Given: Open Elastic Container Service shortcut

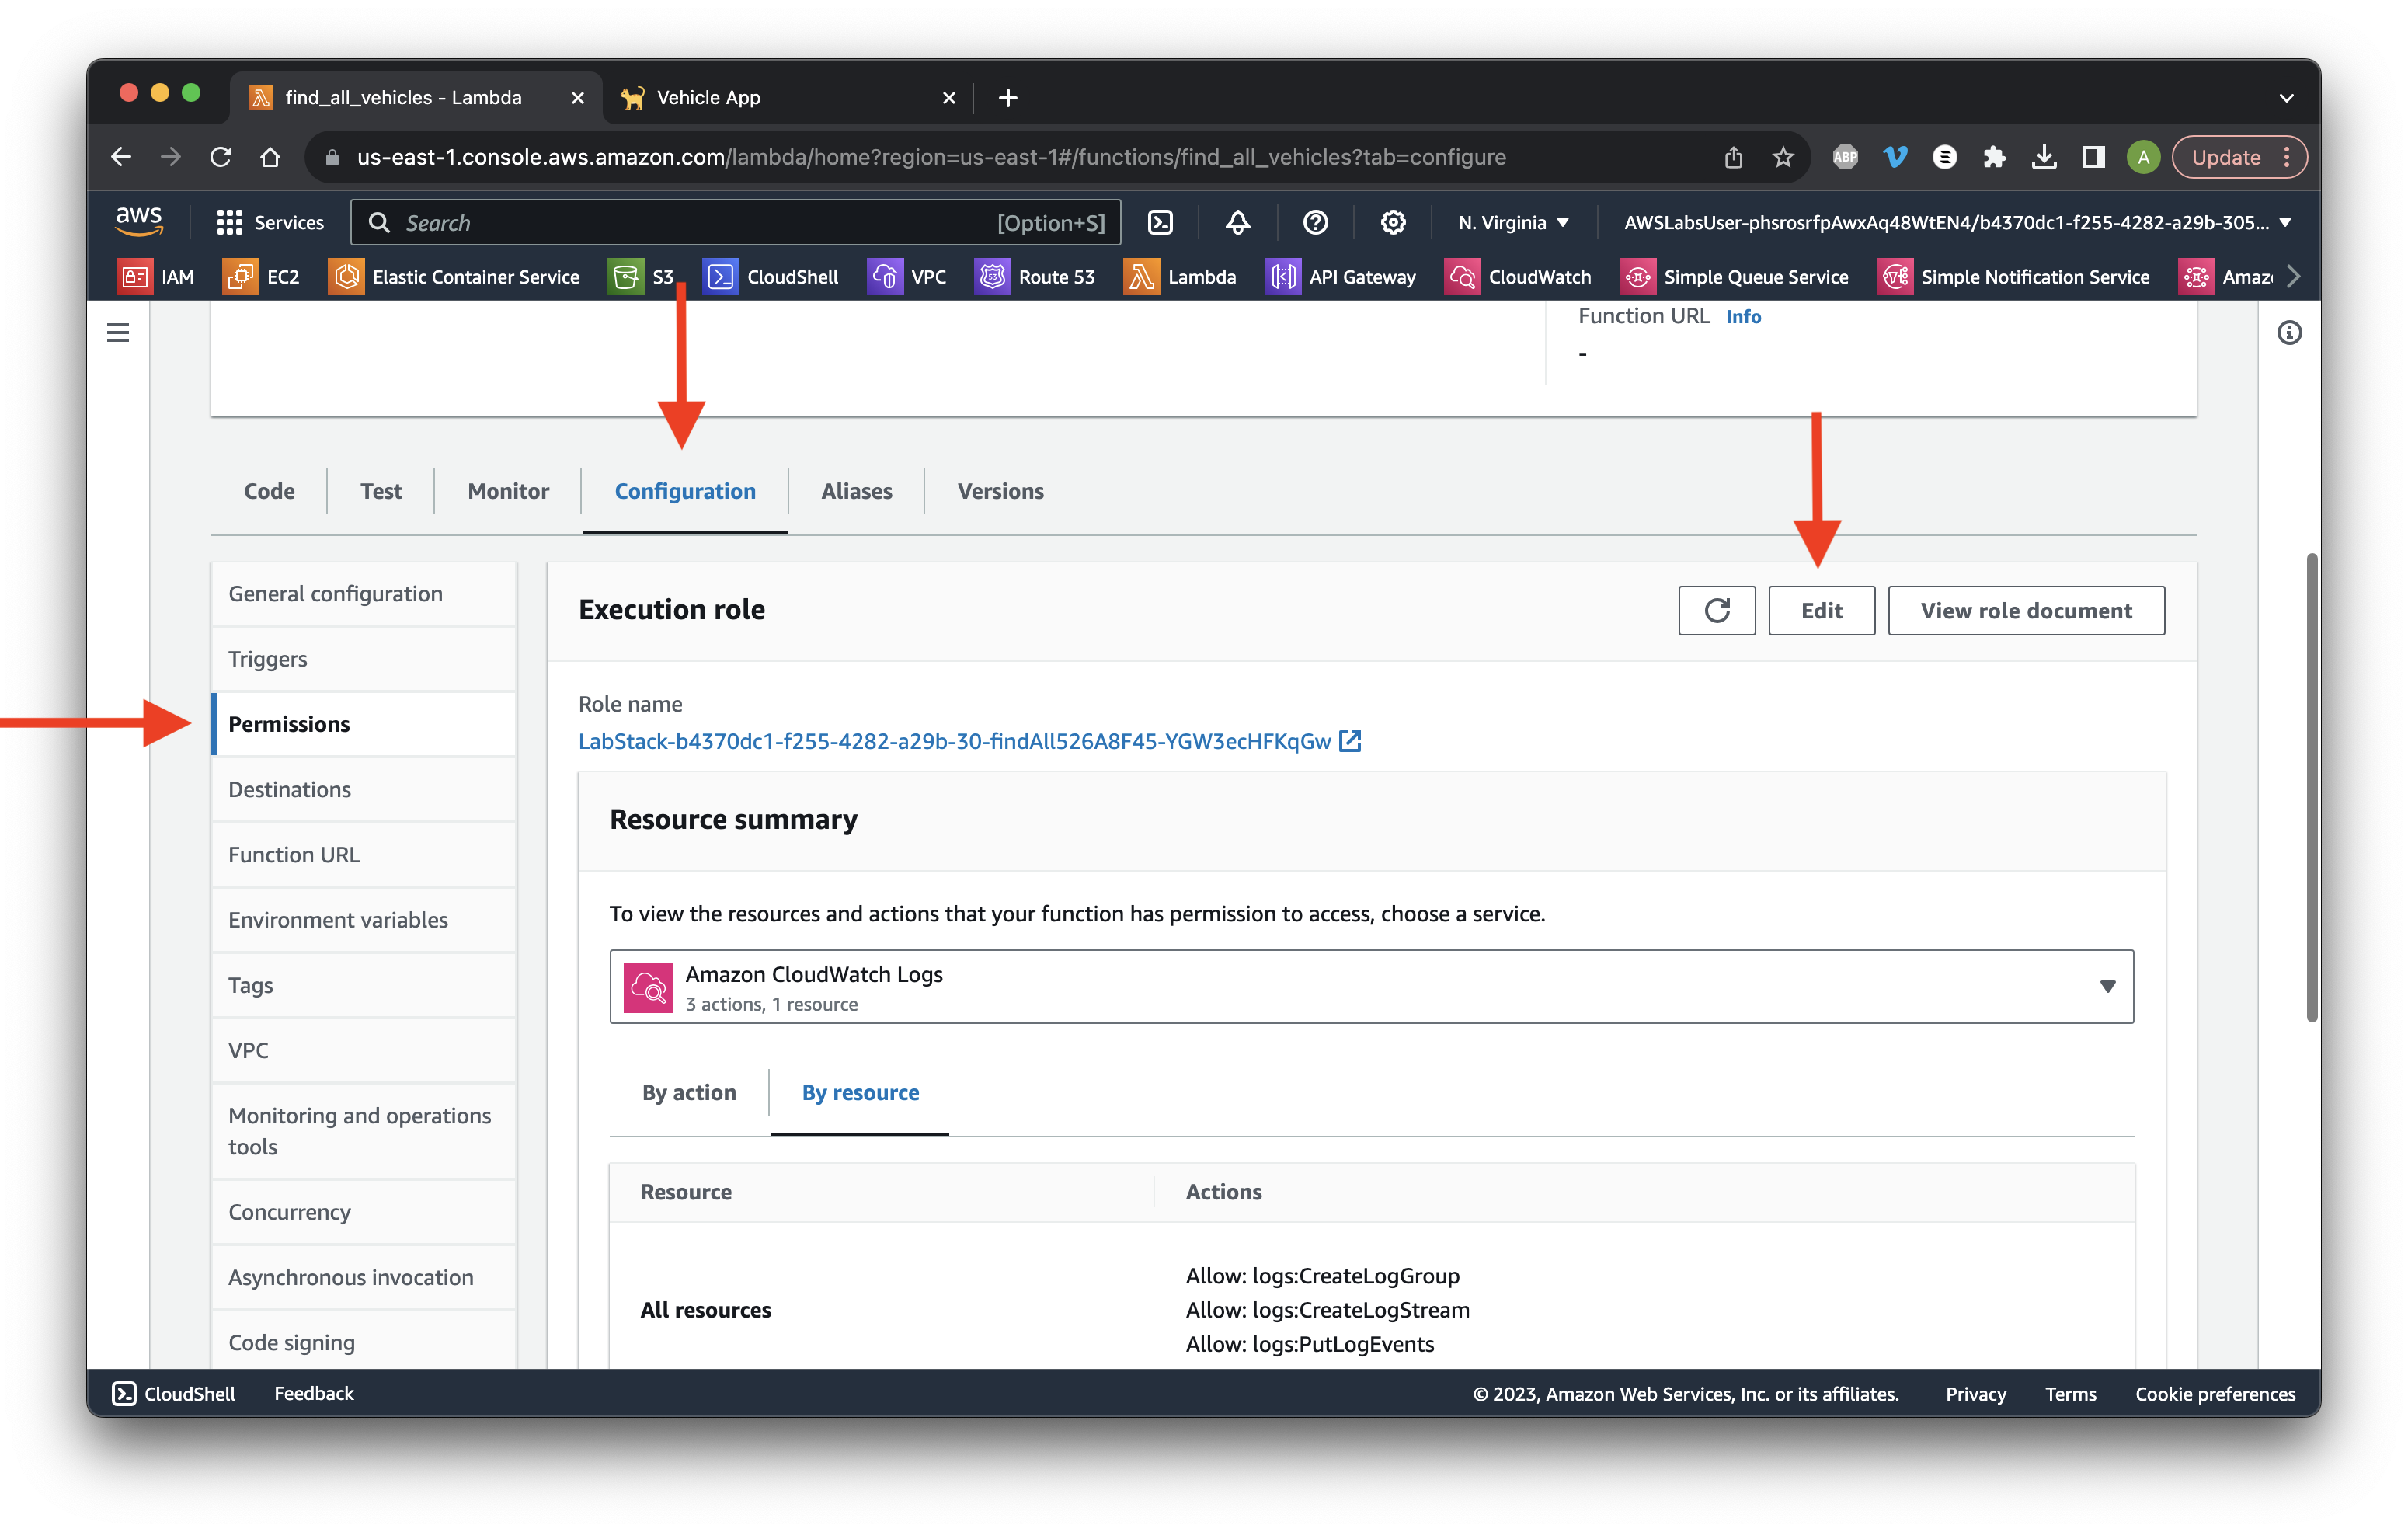Looking at the screenshot, I should (x=454, y=277).
